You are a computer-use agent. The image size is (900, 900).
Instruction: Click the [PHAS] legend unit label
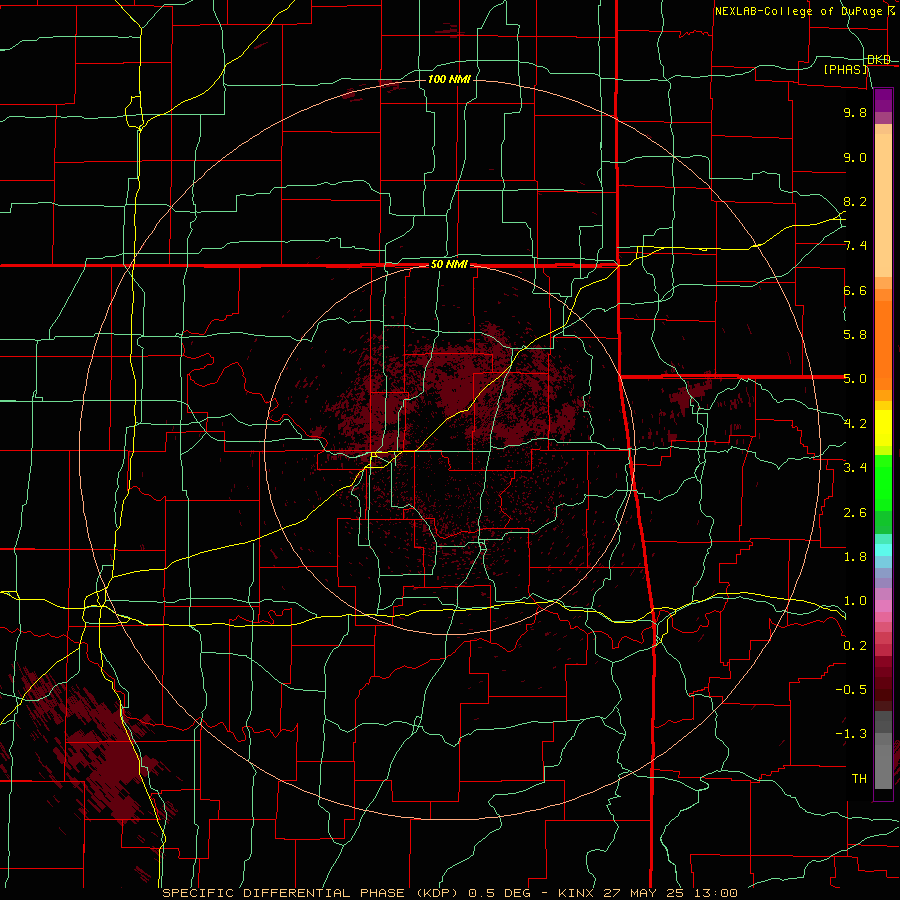coord(845,69)
